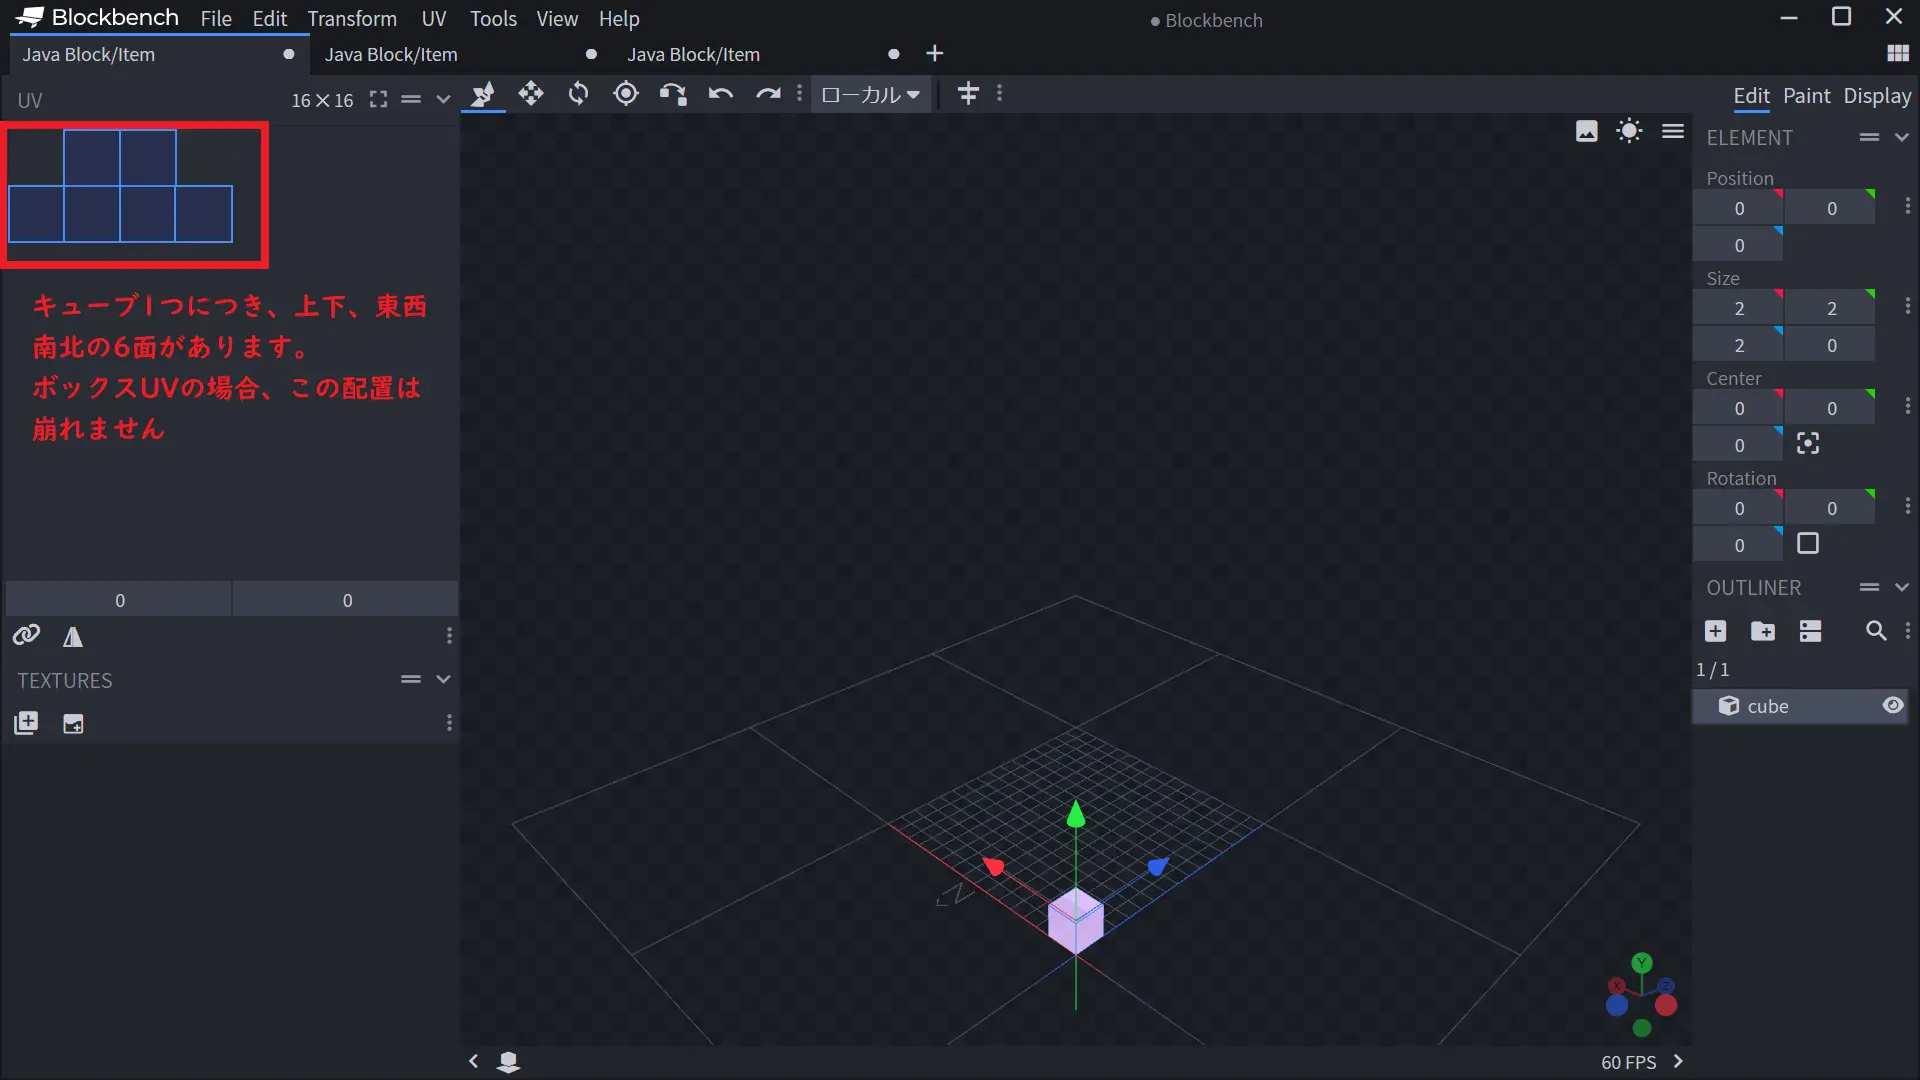Toggle viewport shading with the sun icon
This screenshot has height=1080, width=1920.
[x=1629, y=131]
